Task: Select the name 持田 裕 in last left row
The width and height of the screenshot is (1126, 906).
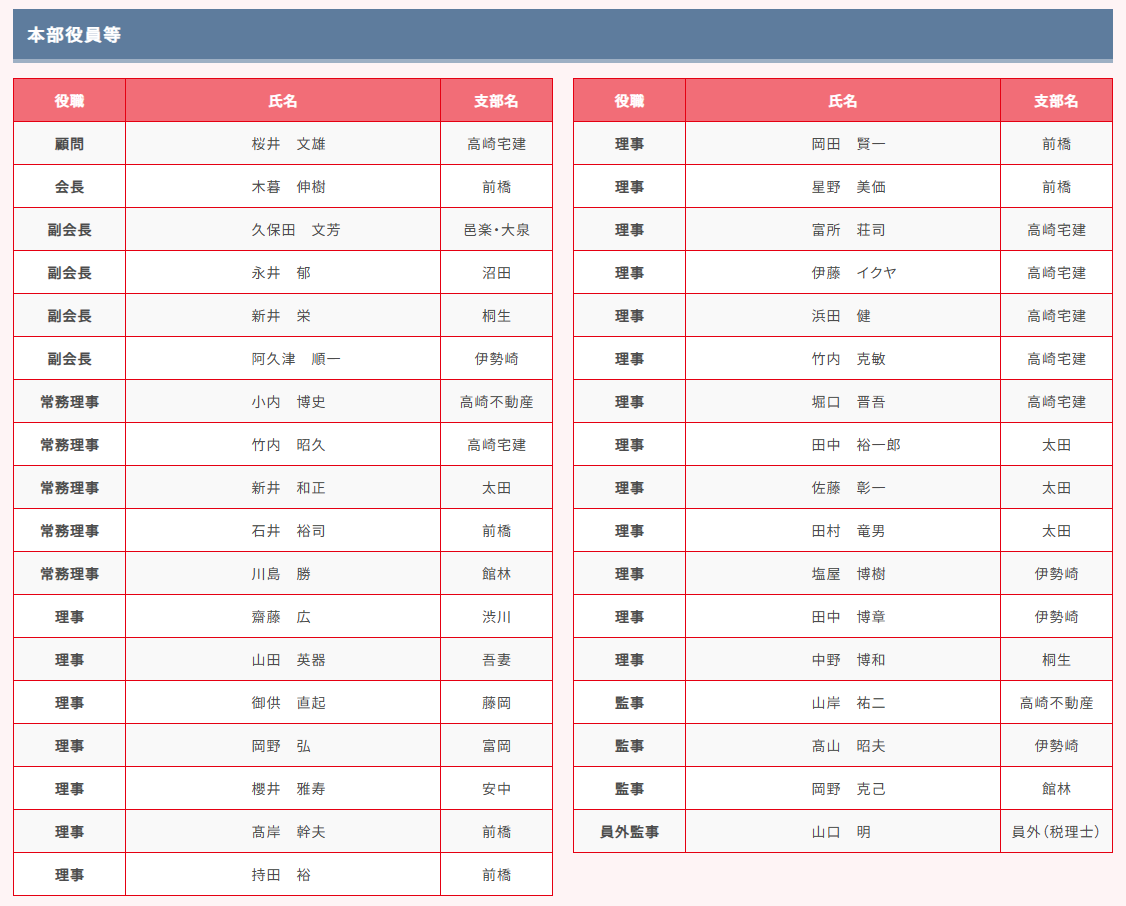Action: pyautogui.click(x=281, y=874)
